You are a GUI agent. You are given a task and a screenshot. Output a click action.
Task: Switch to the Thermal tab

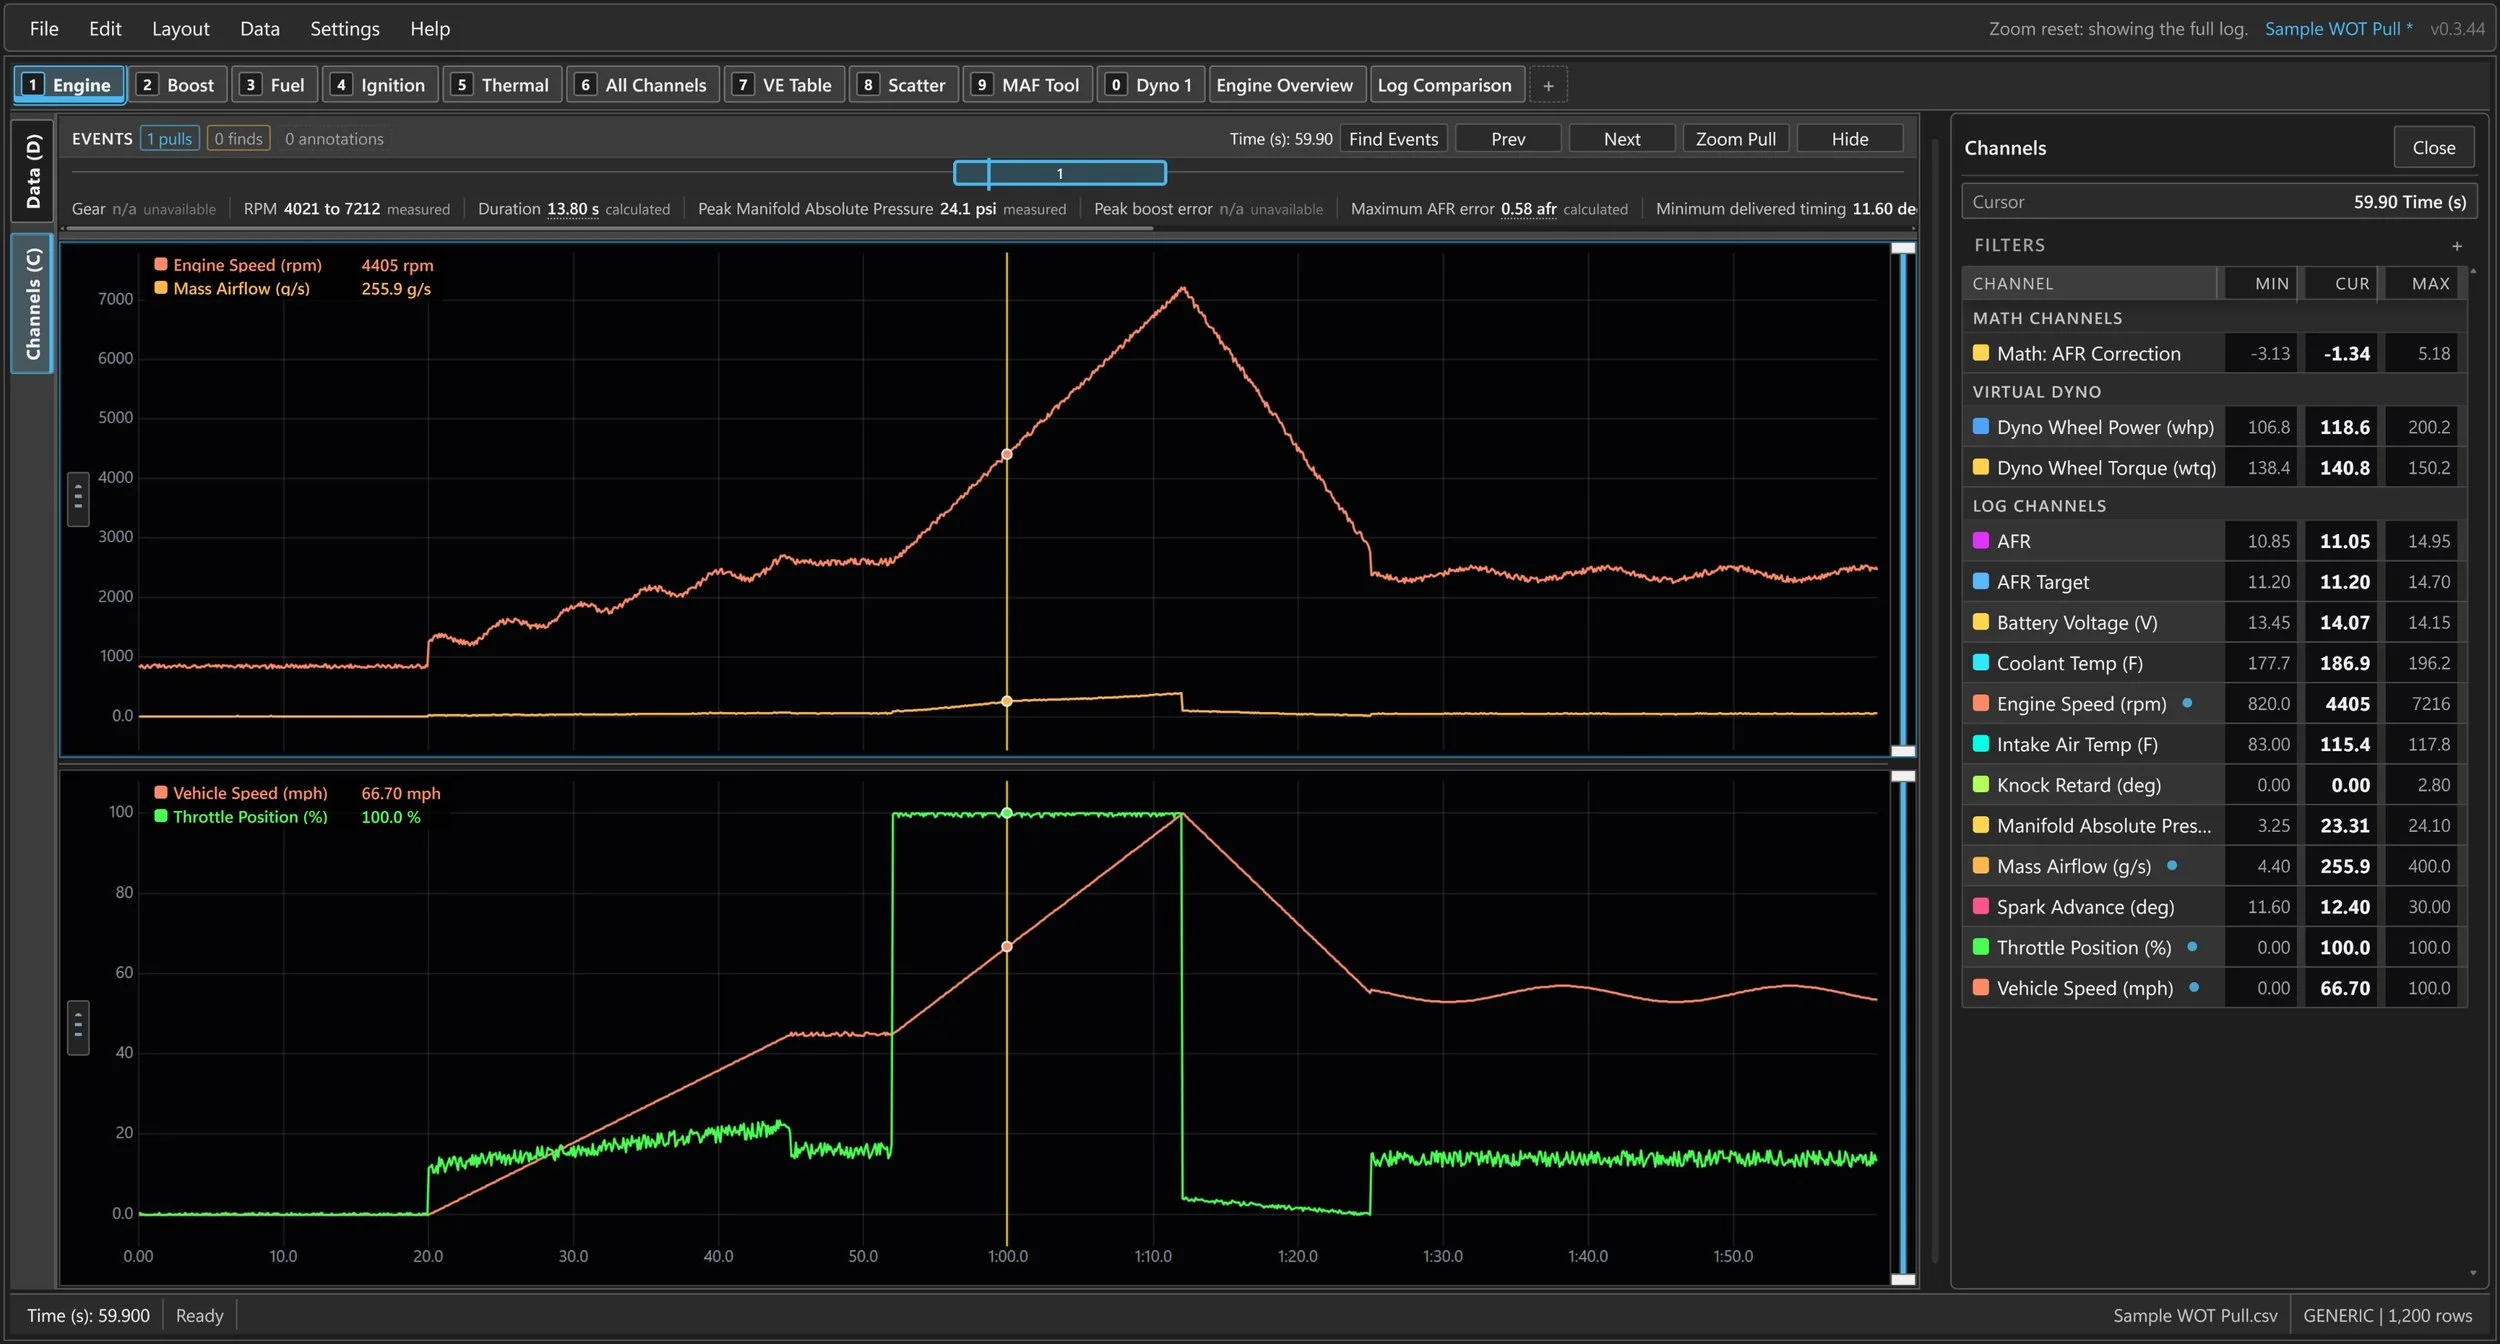pos(502,85)
